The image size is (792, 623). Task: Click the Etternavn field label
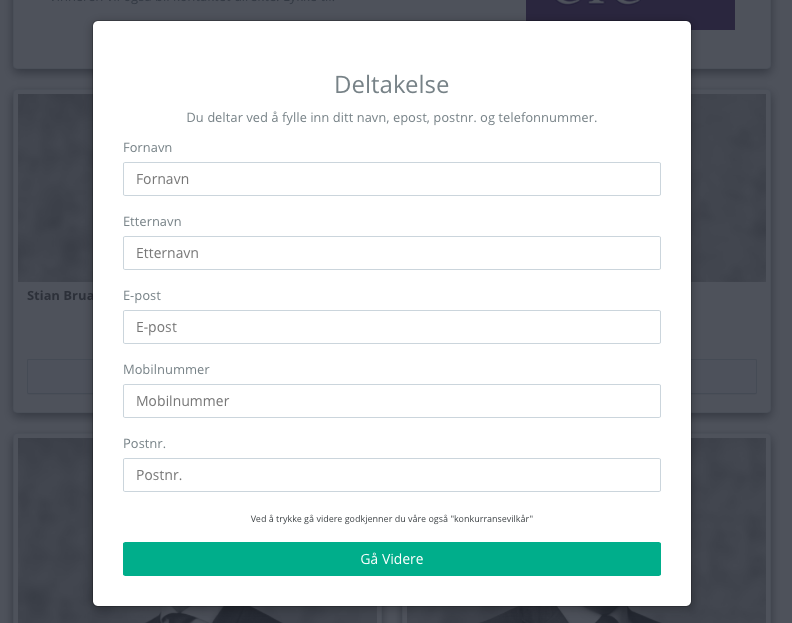point(152,221)
